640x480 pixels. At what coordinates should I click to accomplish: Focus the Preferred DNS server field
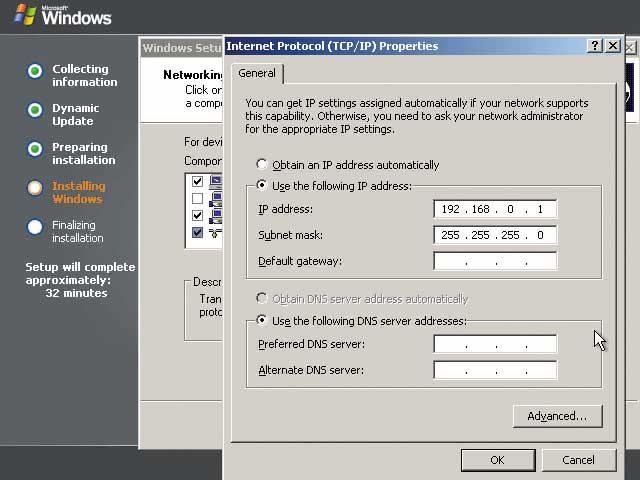pos(495,344)
